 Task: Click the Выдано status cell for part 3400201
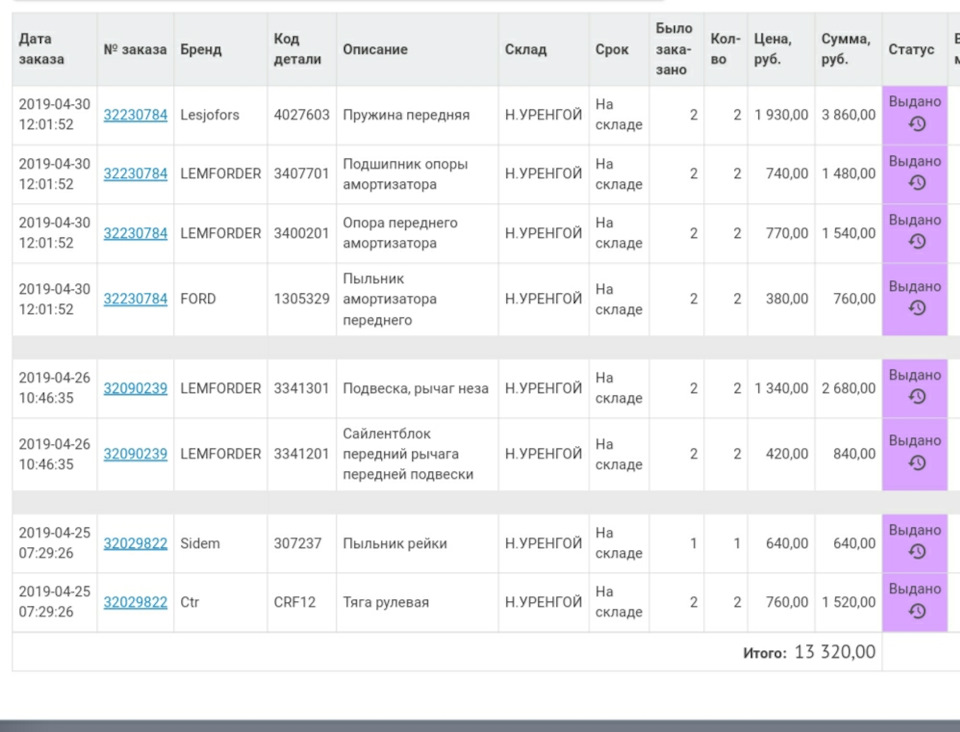[914, 221]
